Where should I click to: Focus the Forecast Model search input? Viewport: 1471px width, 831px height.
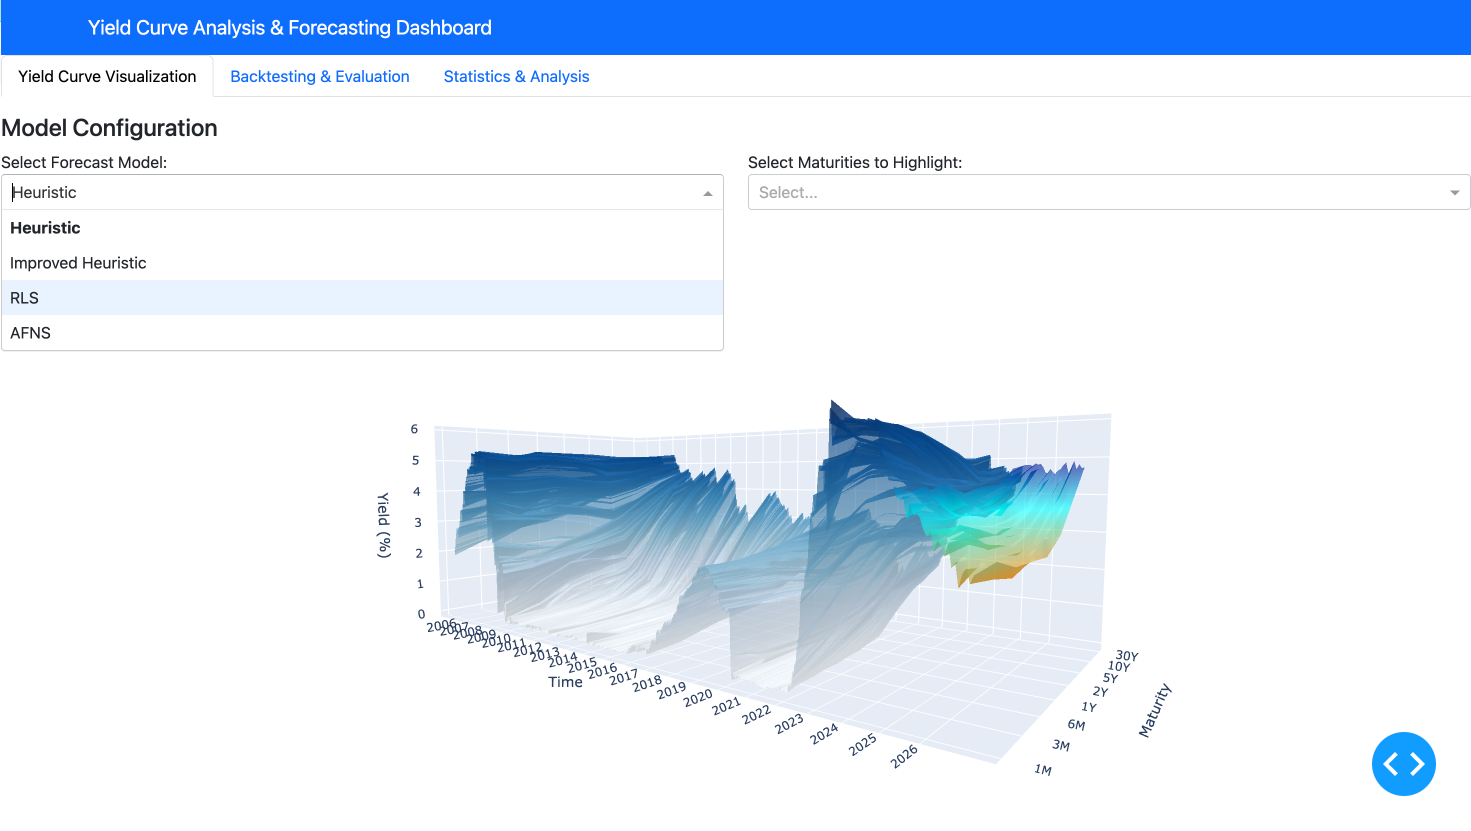[x=350, y=193]
